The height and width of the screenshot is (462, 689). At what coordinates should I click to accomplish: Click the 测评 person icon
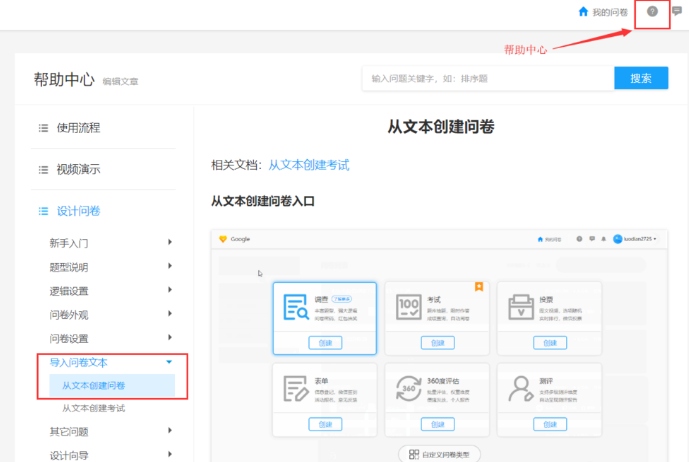click(521, 389)
